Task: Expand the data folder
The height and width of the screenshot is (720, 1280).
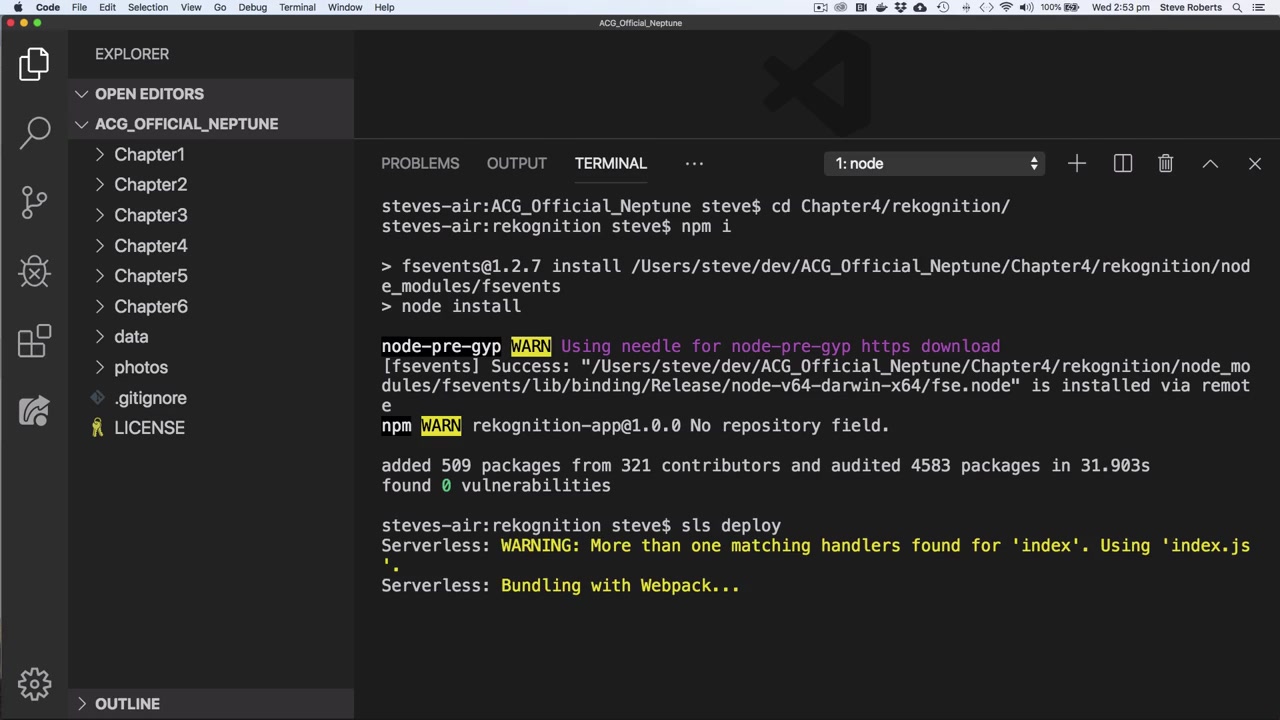Action: pyautogui.click(x=211, y=337)
